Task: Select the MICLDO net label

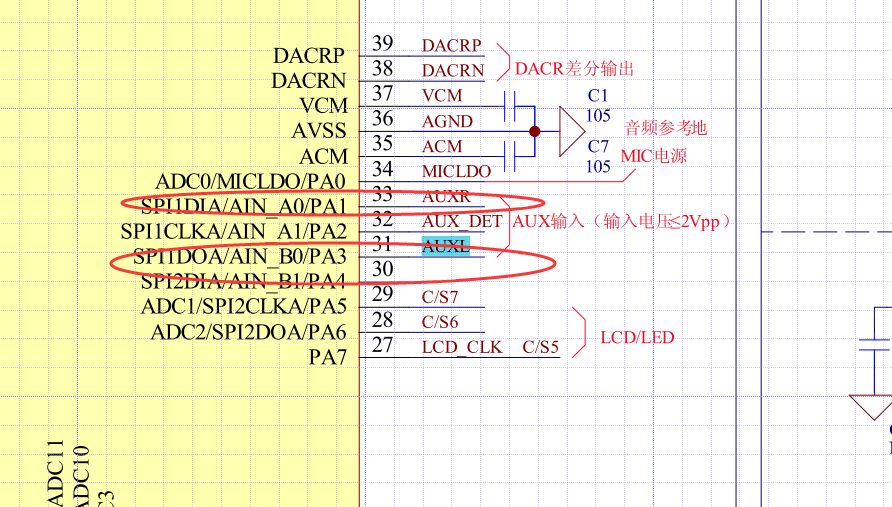Action: [456, 171]
